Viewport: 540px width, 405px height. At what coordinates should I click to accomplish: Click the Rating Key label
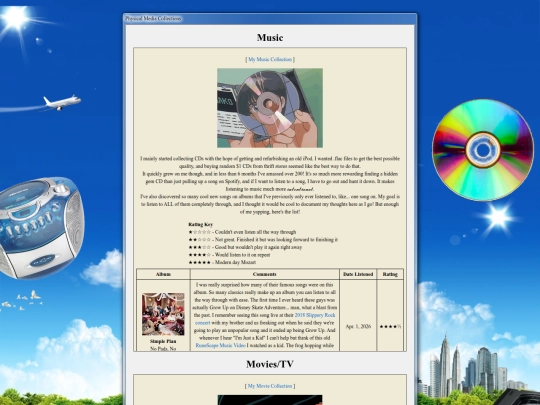pyautogui.click(x=200, y=224)
